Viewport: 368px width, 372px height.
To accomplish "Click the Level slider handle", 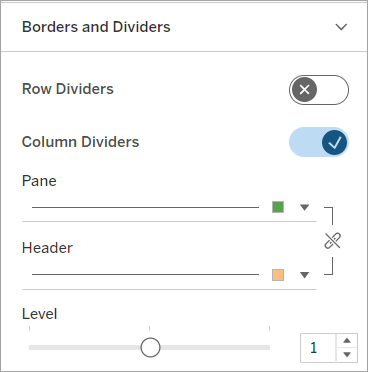I will click(x=150, y=347).
